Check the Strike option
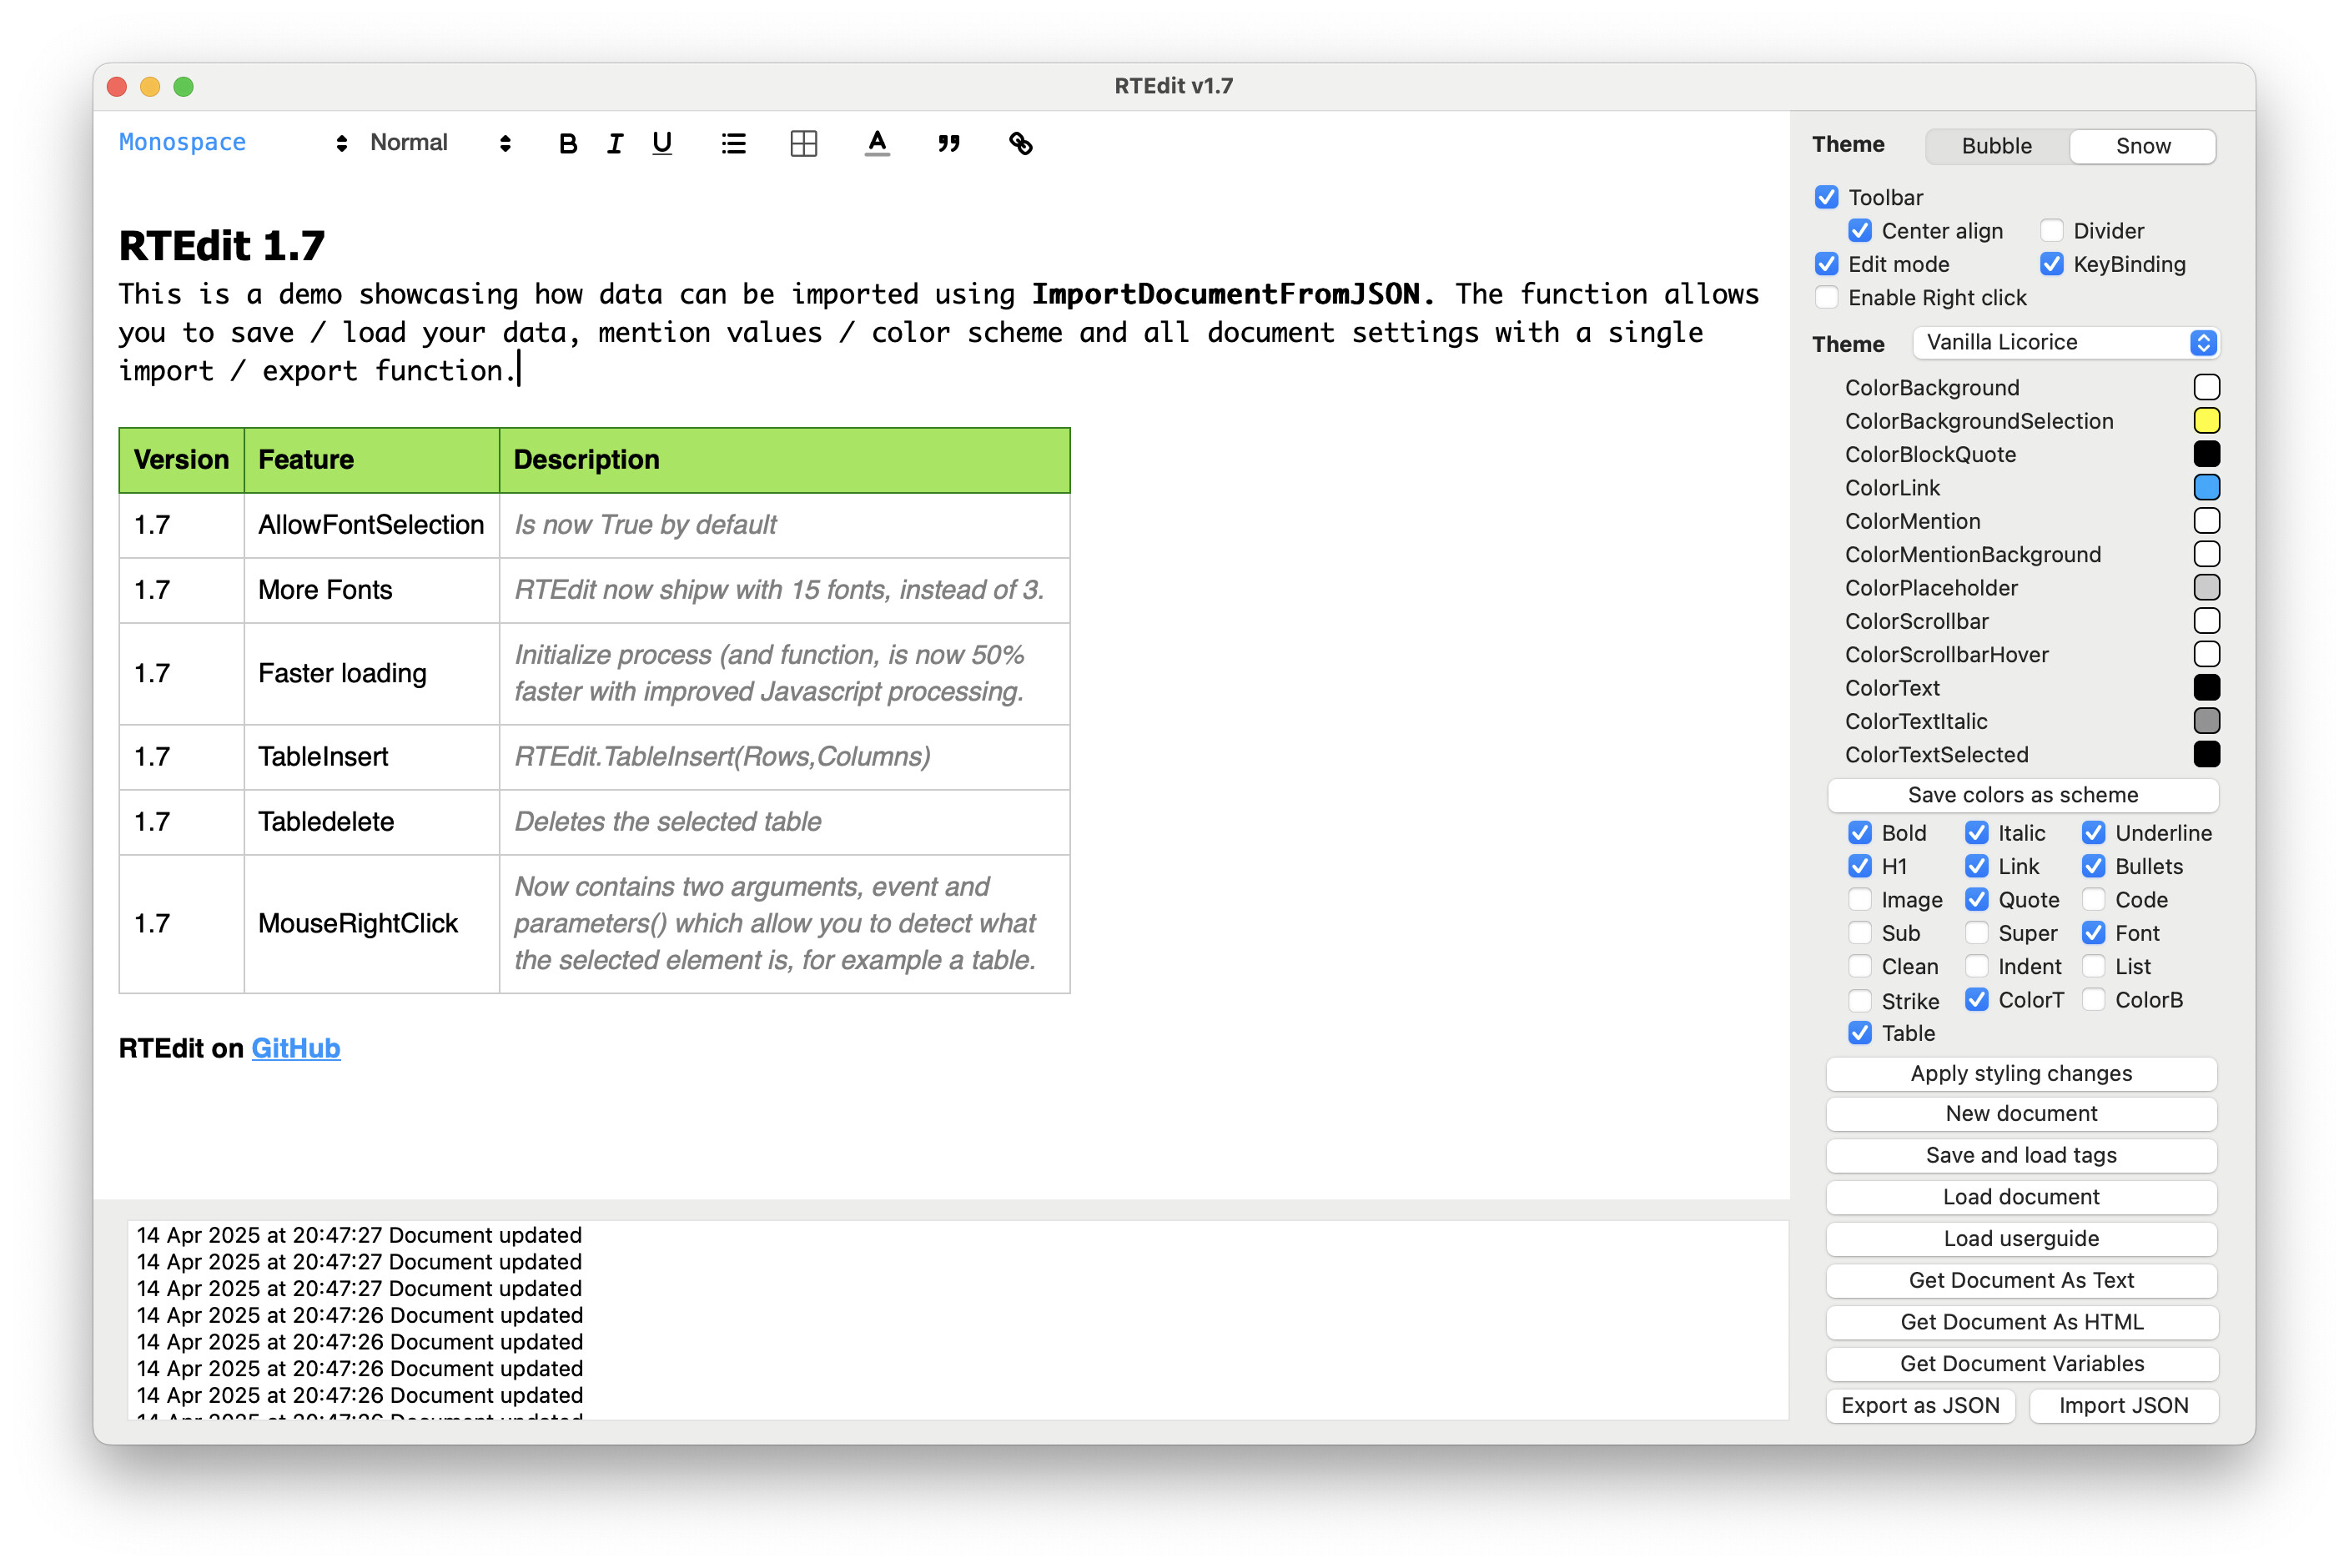 pos(1860,1001)
